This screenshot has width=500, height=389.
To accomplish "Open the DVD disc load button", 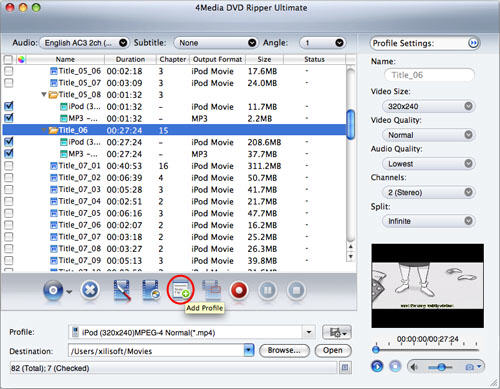I will (53, 290).
